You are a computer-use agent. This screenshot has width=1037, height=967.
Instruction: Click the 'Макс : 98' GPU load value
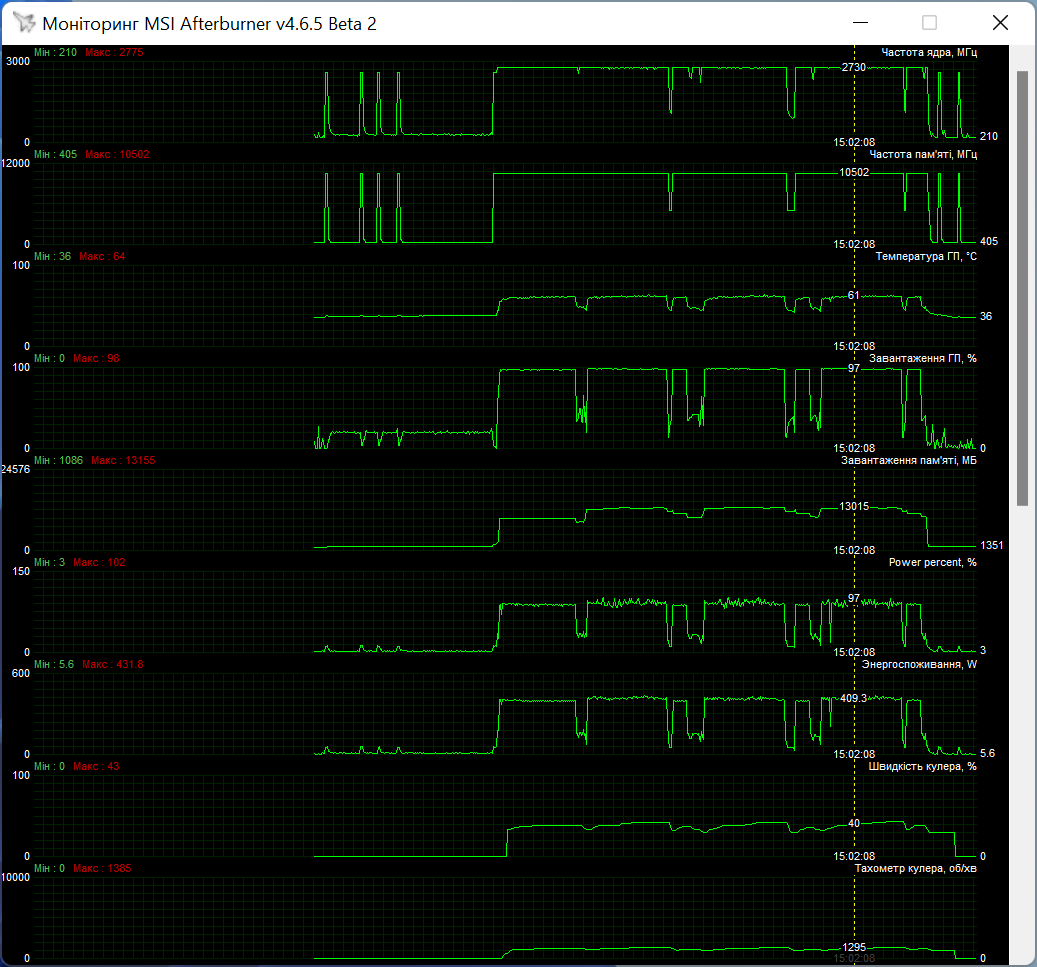pos(96,358)
